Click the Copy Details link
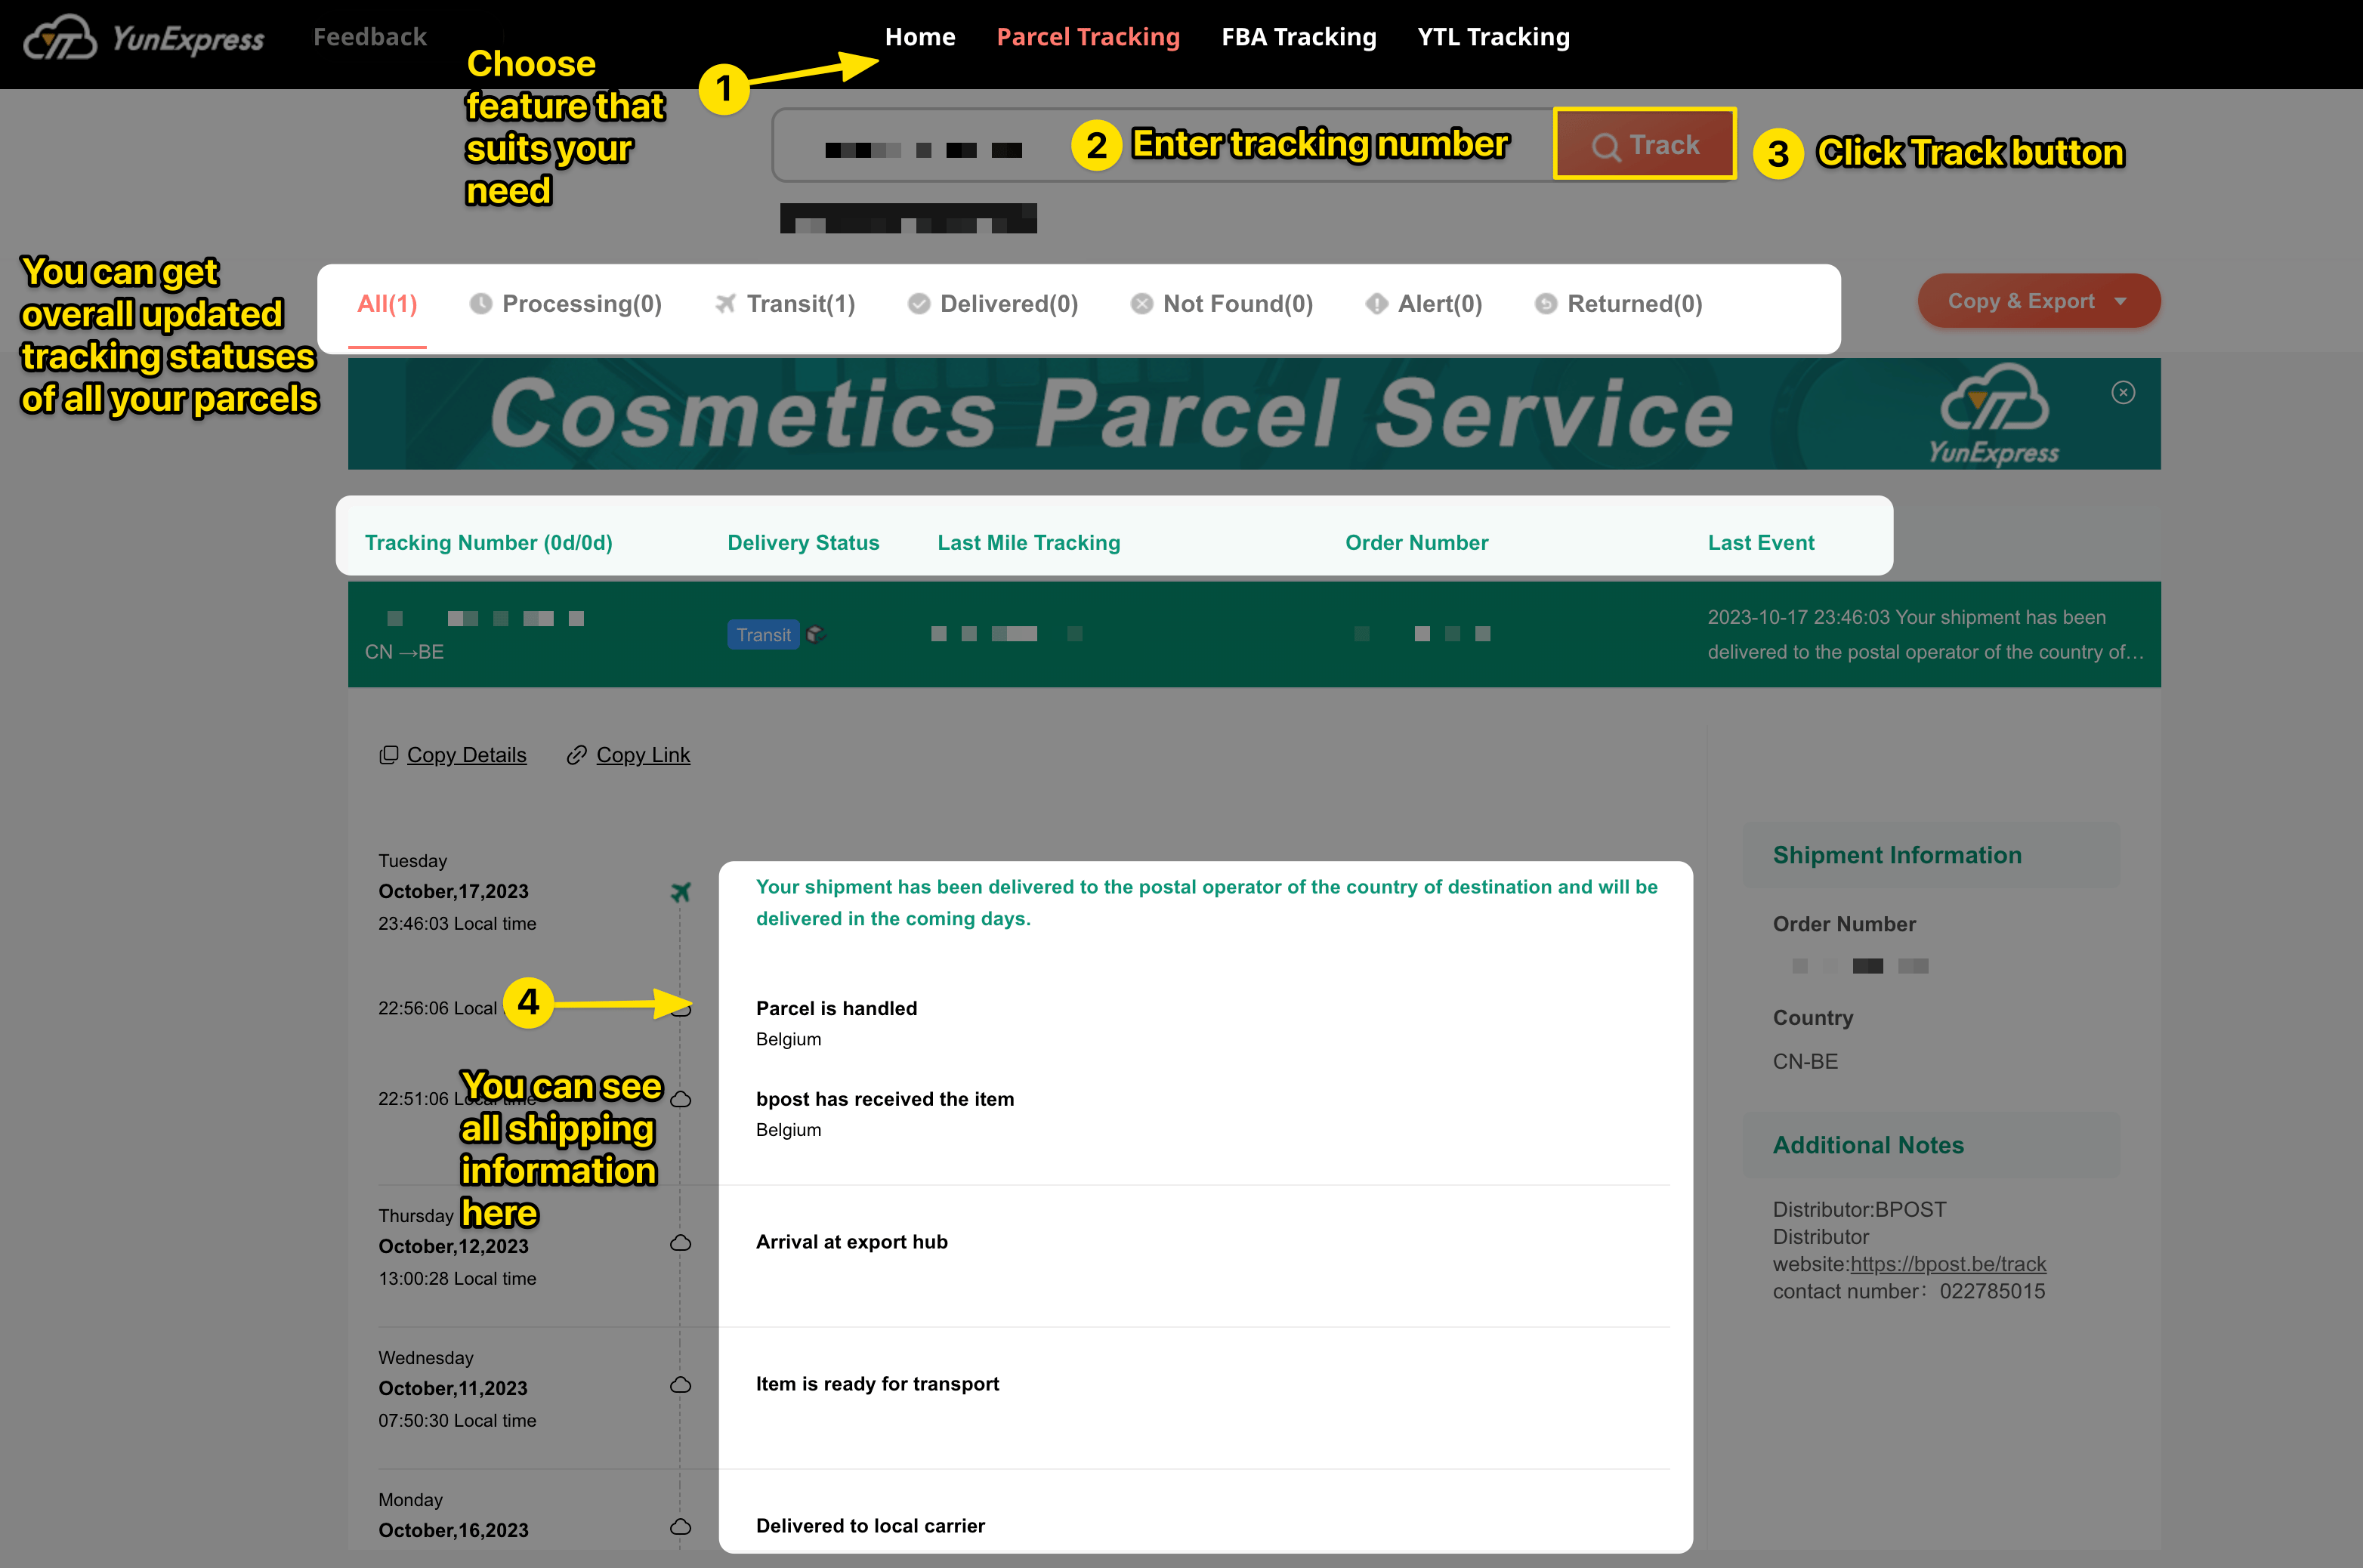The image size is (2363, 1568). [x=453, y=755]
